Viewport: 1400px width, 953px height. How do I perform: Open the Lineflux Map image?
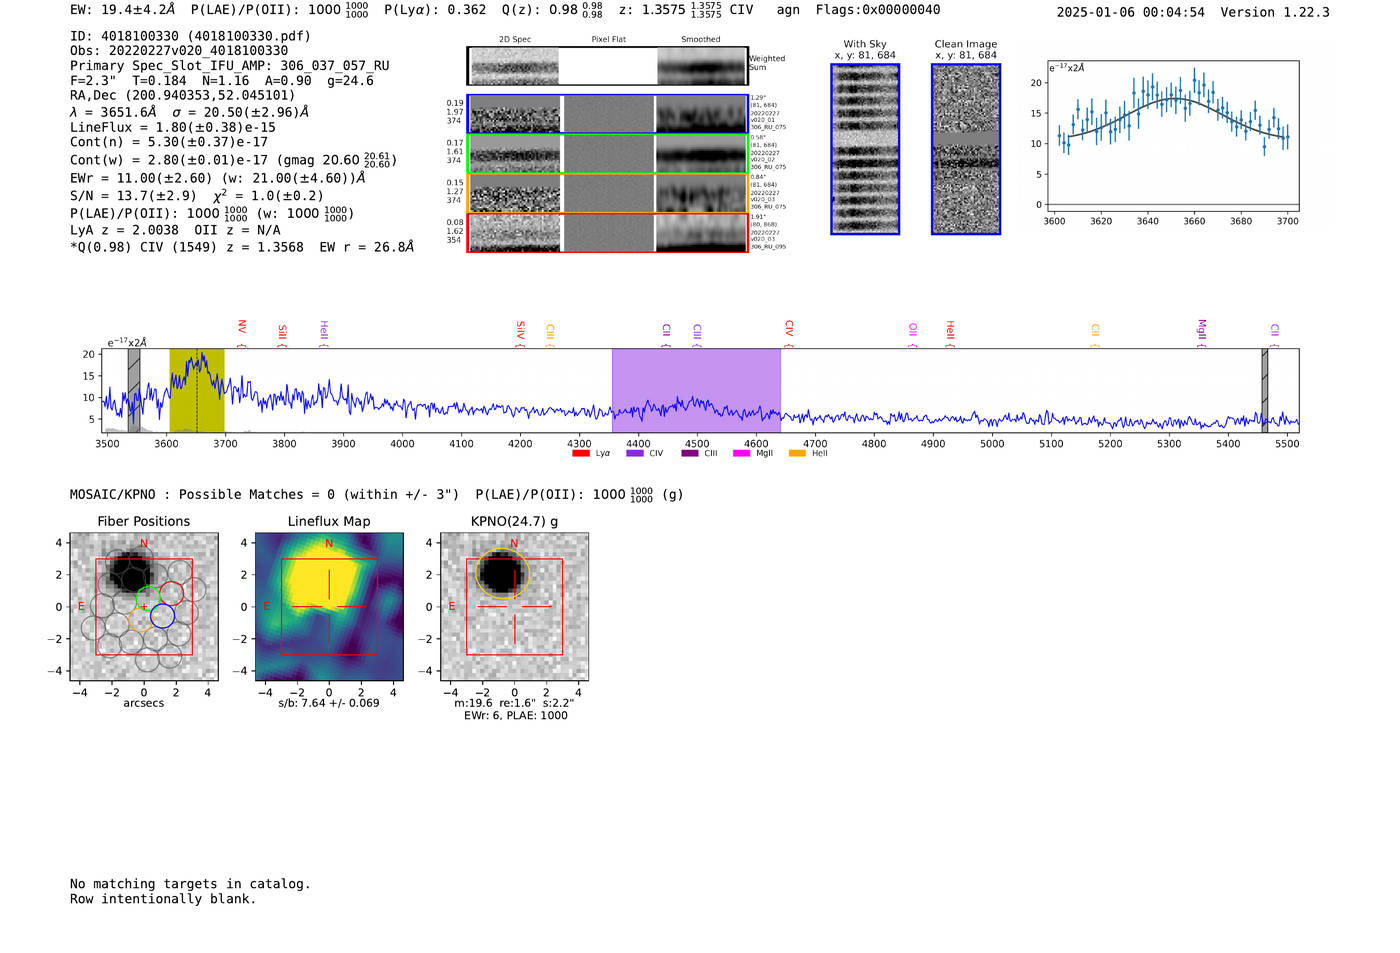point(329,606)
